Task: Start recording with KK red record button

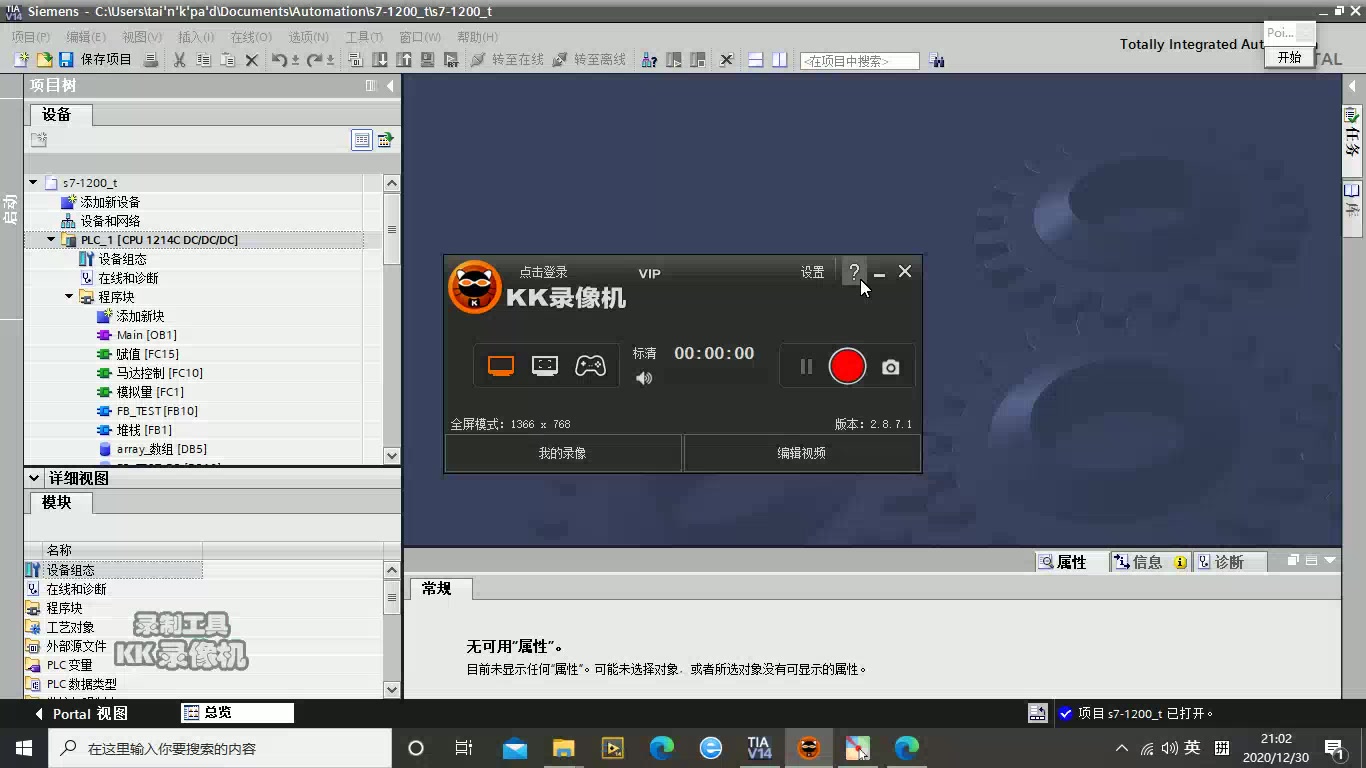Action: point(847,366)
